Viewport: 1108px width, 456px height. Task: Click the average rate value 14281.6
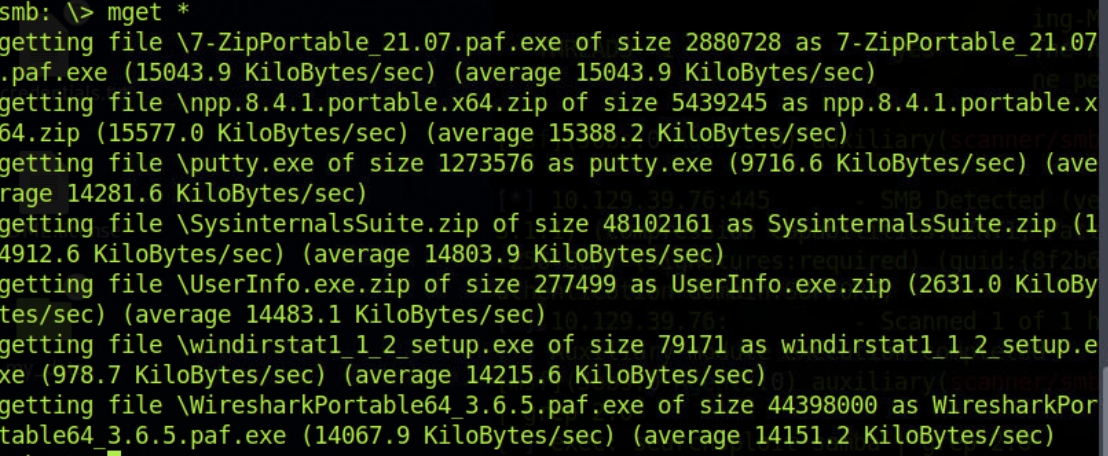click(x=113, y=192)
